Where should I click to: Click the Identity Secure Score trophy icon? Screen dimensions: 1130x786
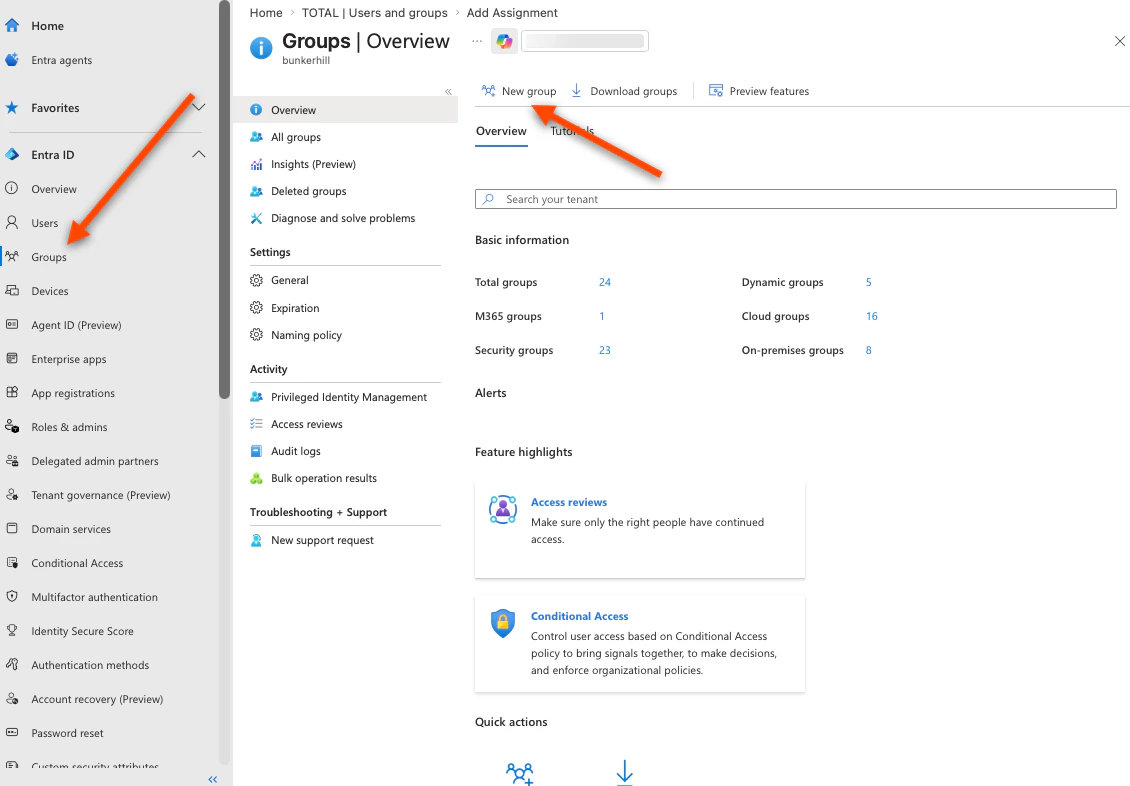[x=12, y=630]
